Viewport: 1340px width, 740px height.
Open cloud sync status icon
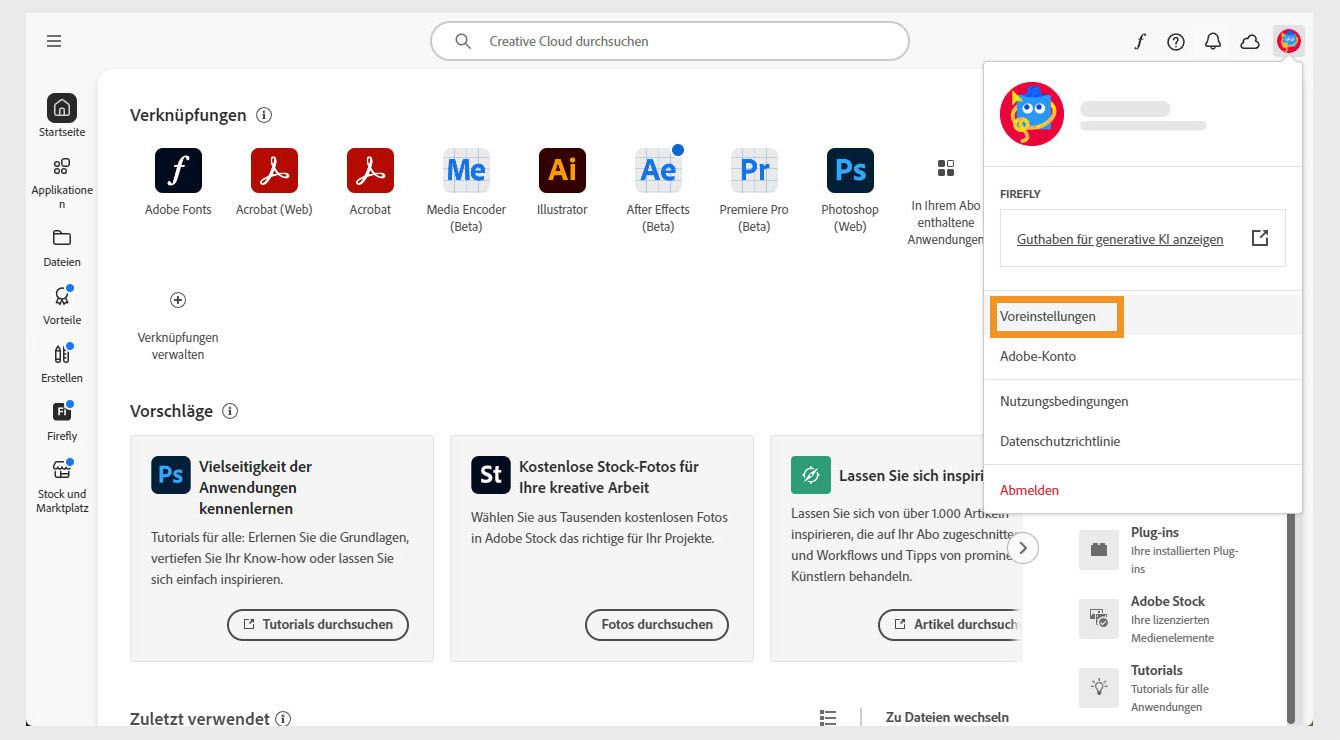(1250, 41)
